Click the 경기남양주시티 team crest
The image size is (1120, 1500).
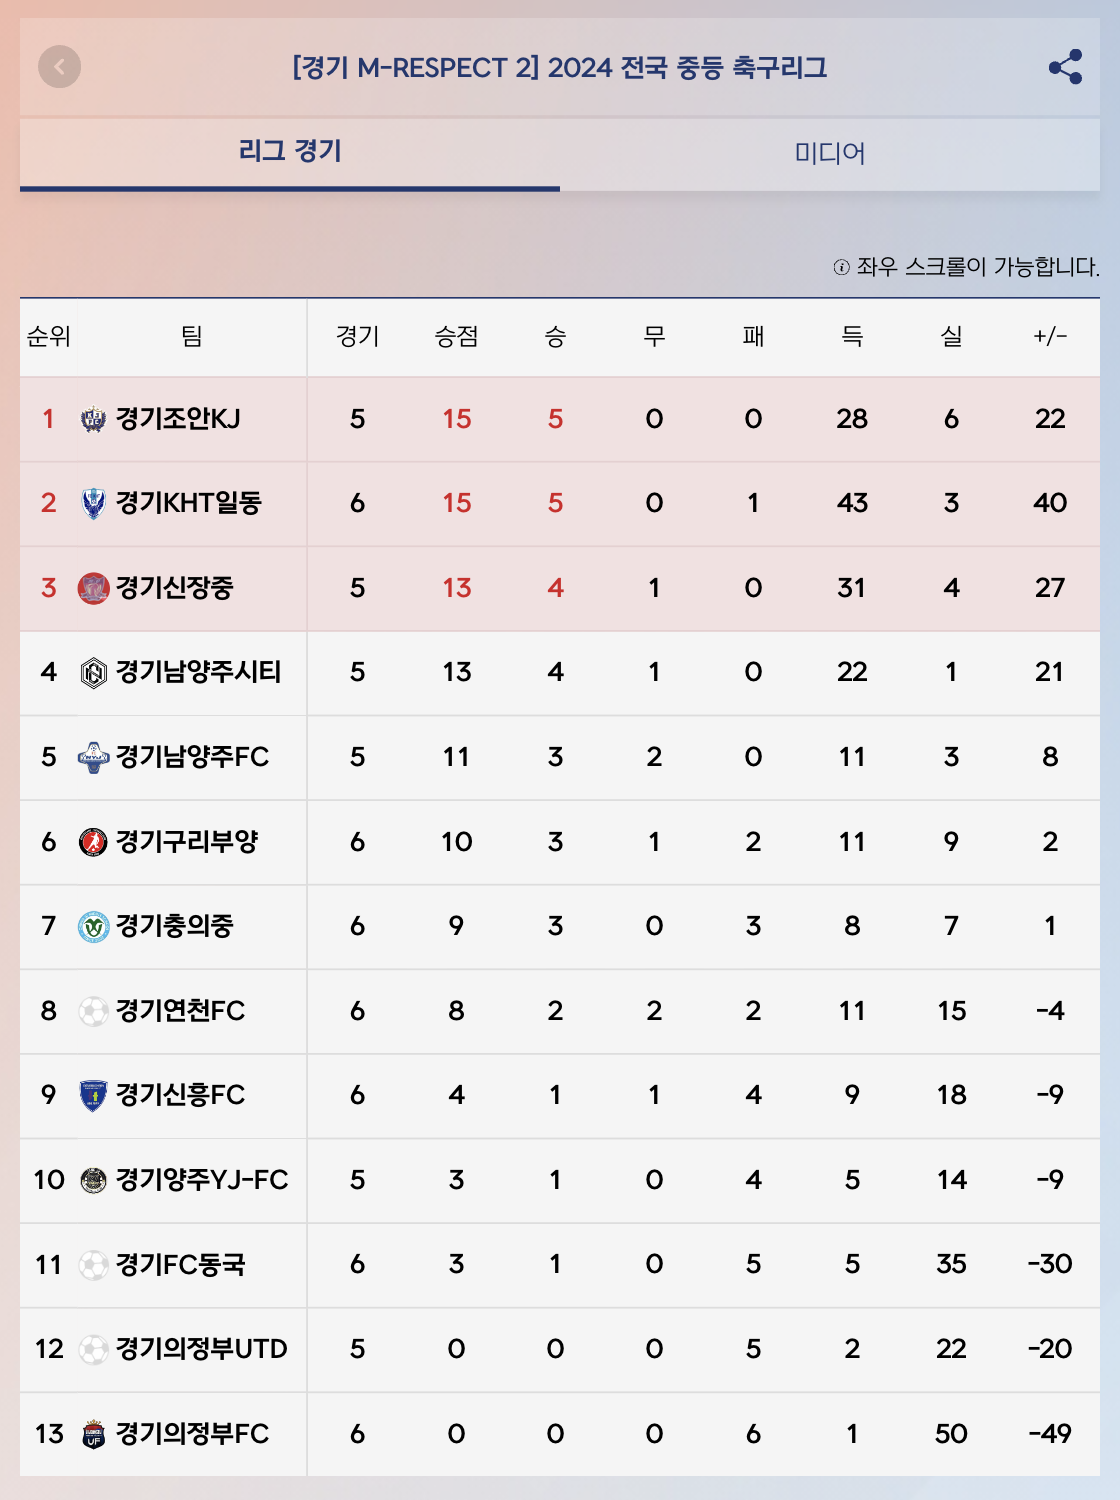(x=93, y=673)
